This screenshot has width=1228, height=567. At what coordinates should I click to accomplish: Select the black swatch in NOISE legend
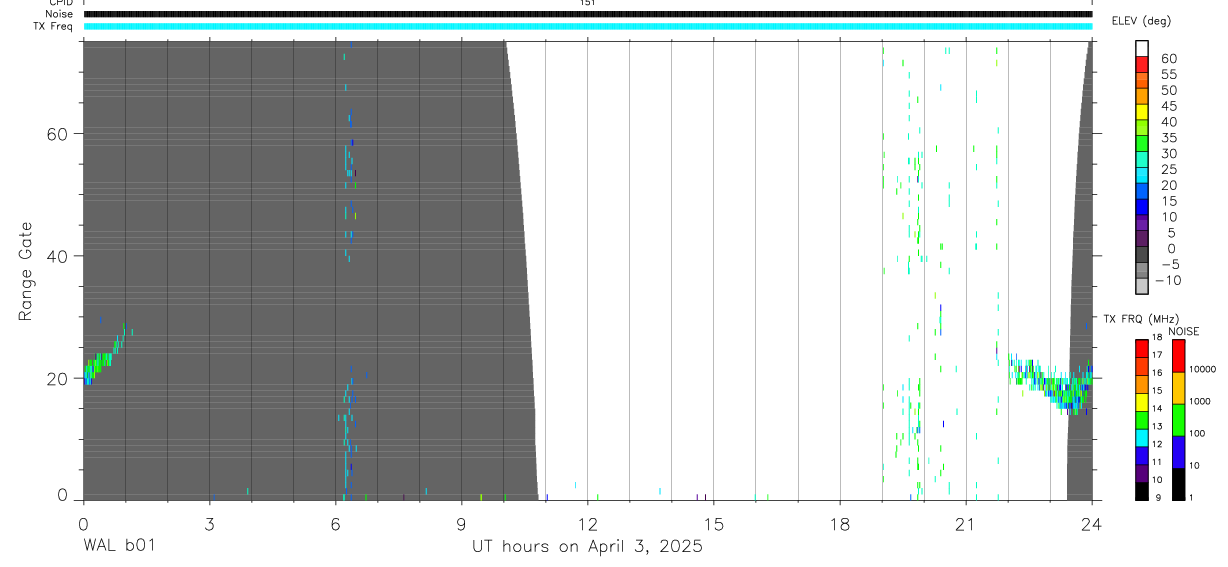(x=1179, y=484)
